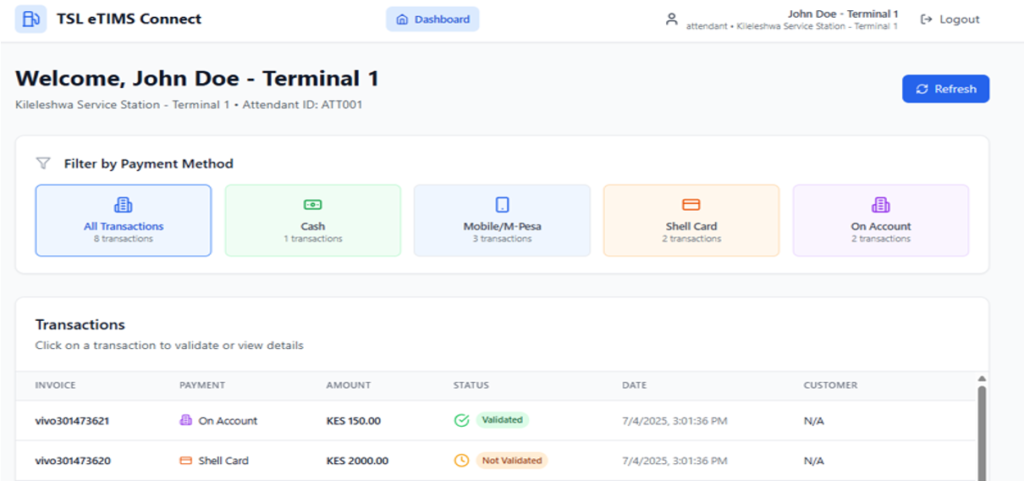Click the STATUS column header
Screen dimensions: 1024x481
pyautogui.click(x=471, y=385)
